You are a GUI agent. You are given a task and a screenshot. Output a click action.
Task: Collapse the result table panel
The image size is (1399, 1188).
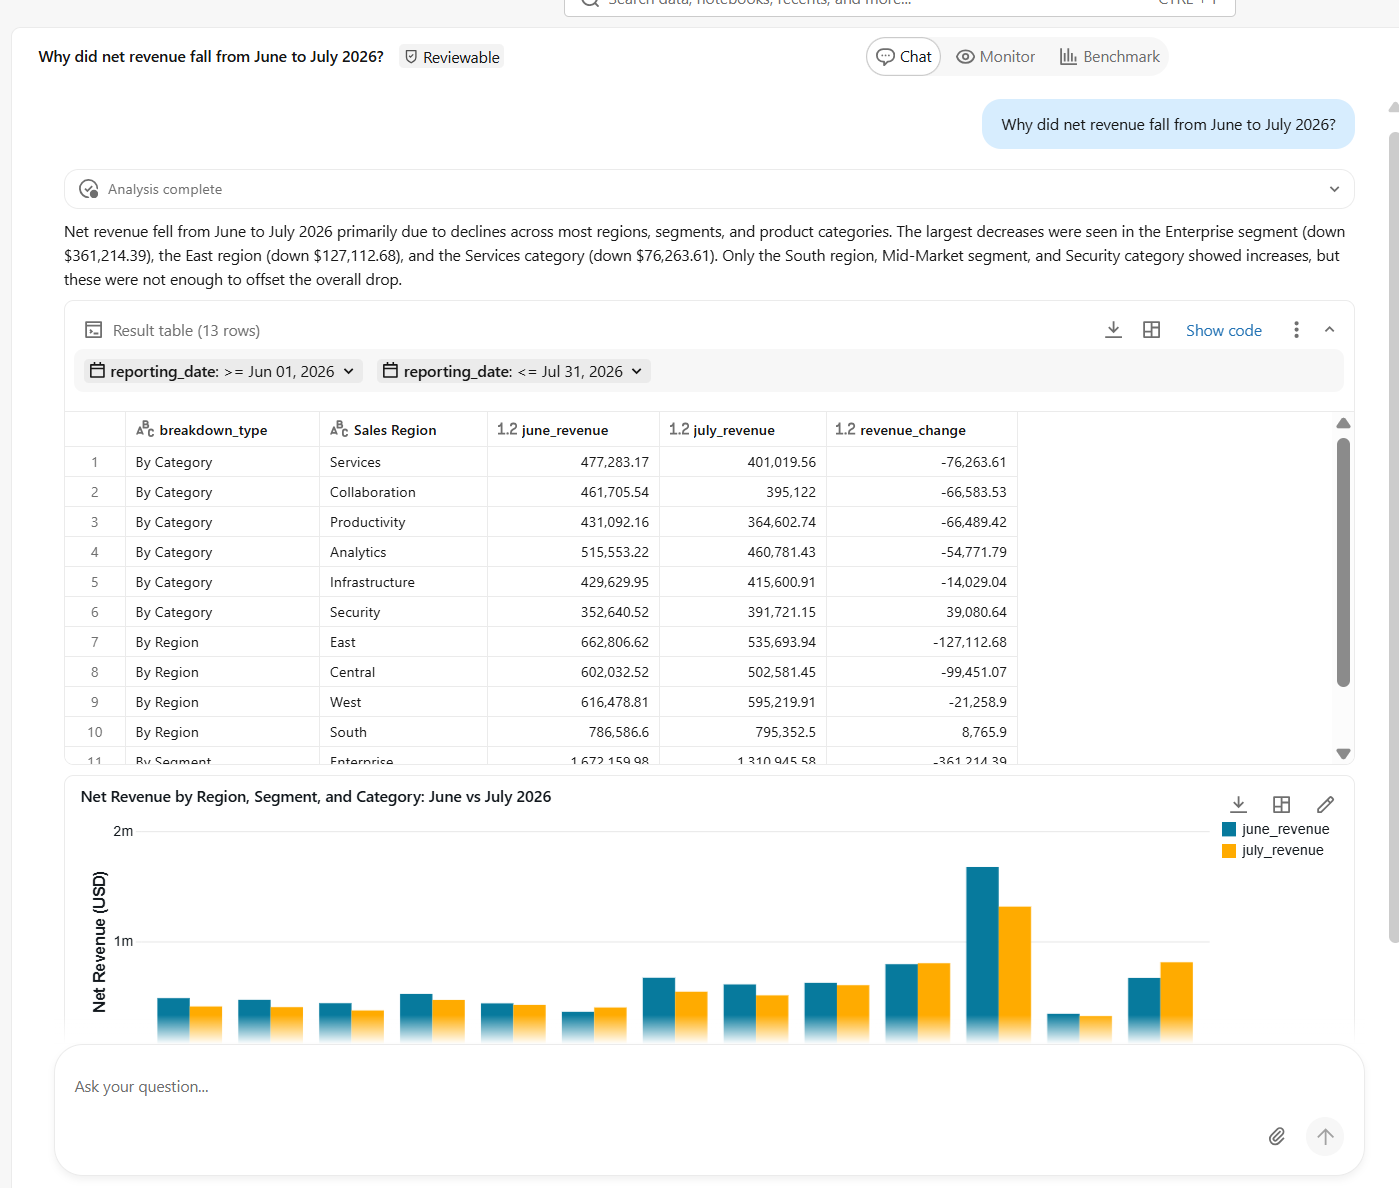(x=1329, y=330)
